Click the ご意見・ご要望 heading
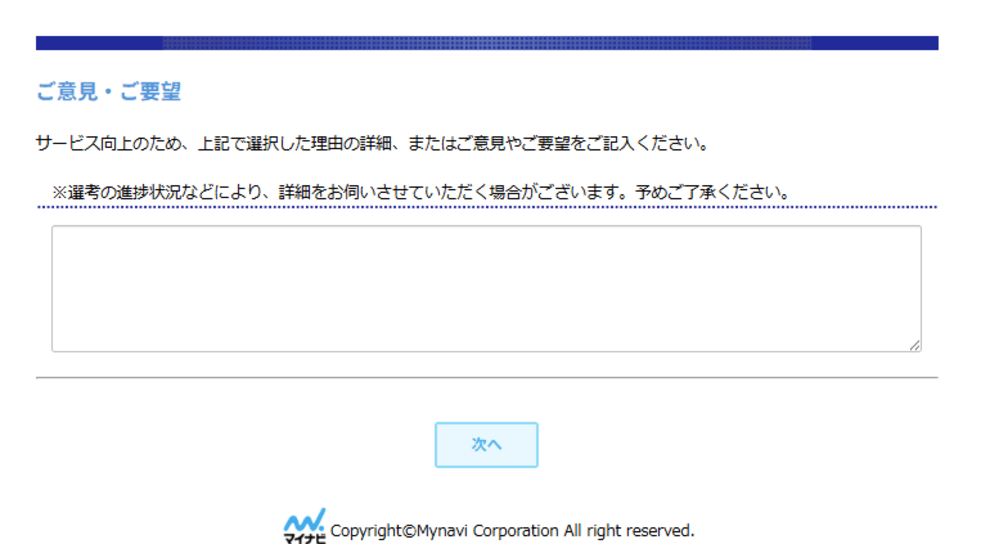 109,92
